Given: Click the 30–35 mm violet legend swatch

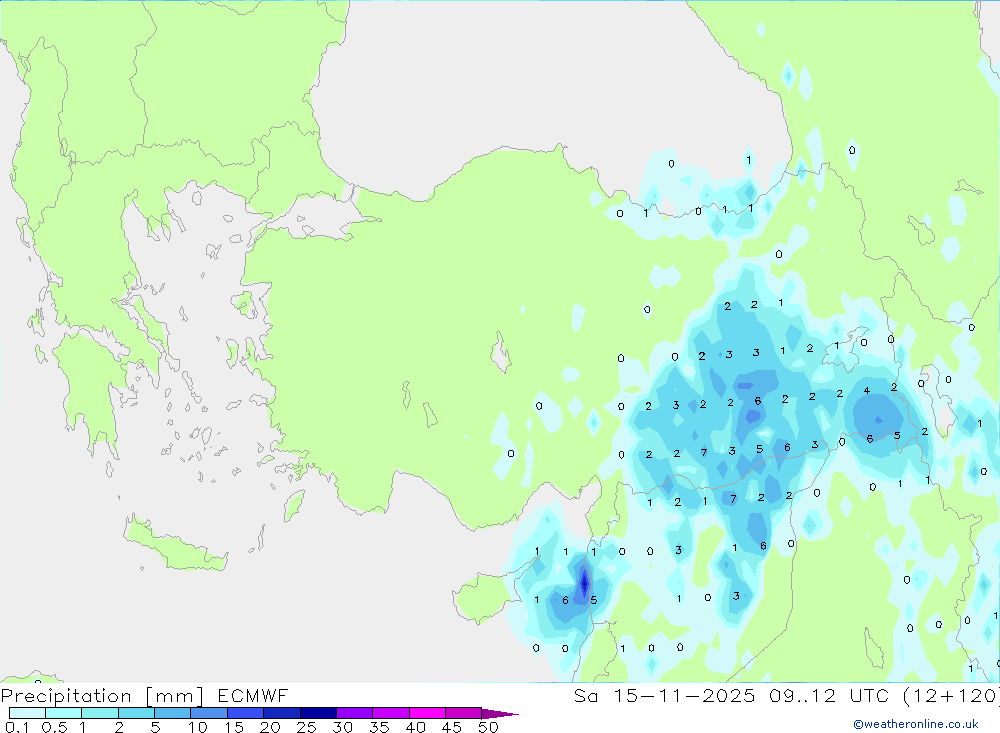Looking at the screenshot, I should click(354, 713).
